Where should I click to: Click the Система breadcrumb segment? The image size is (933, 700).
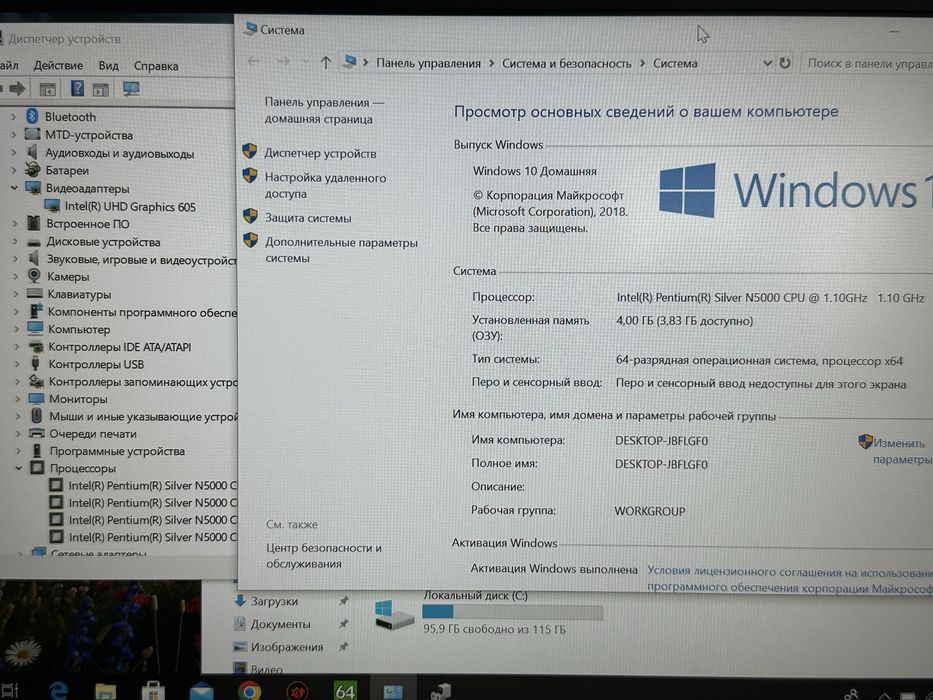coord(675,63)
